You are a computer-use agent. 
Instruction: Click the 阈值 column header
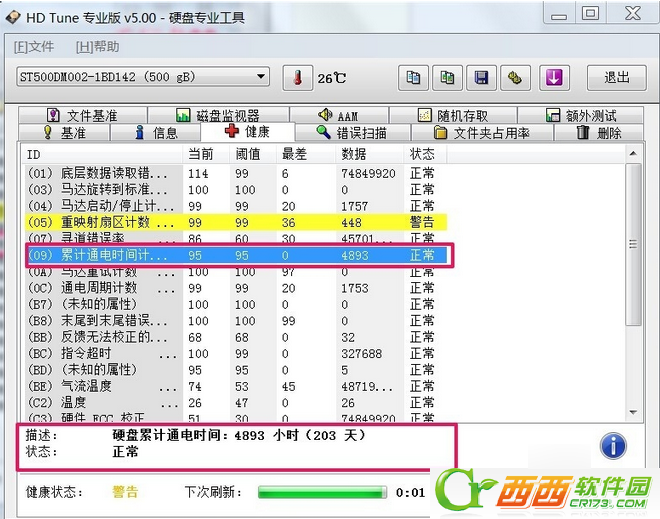tap(253, 154)
